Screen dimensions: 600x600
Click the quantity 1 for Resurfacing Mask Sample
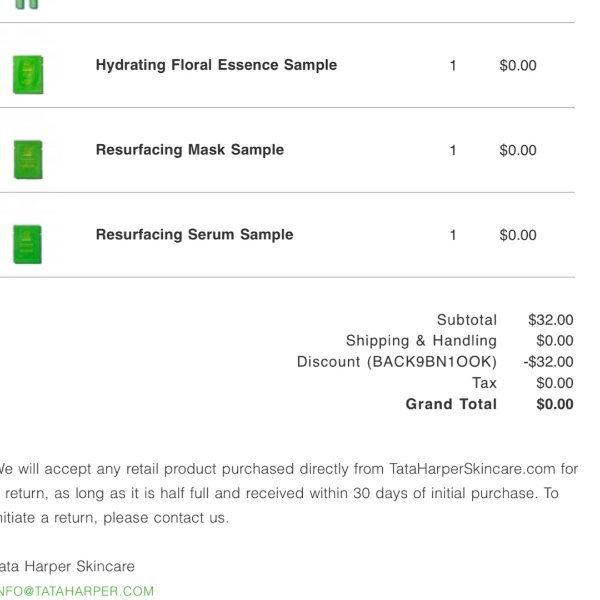tap(453, 150)
